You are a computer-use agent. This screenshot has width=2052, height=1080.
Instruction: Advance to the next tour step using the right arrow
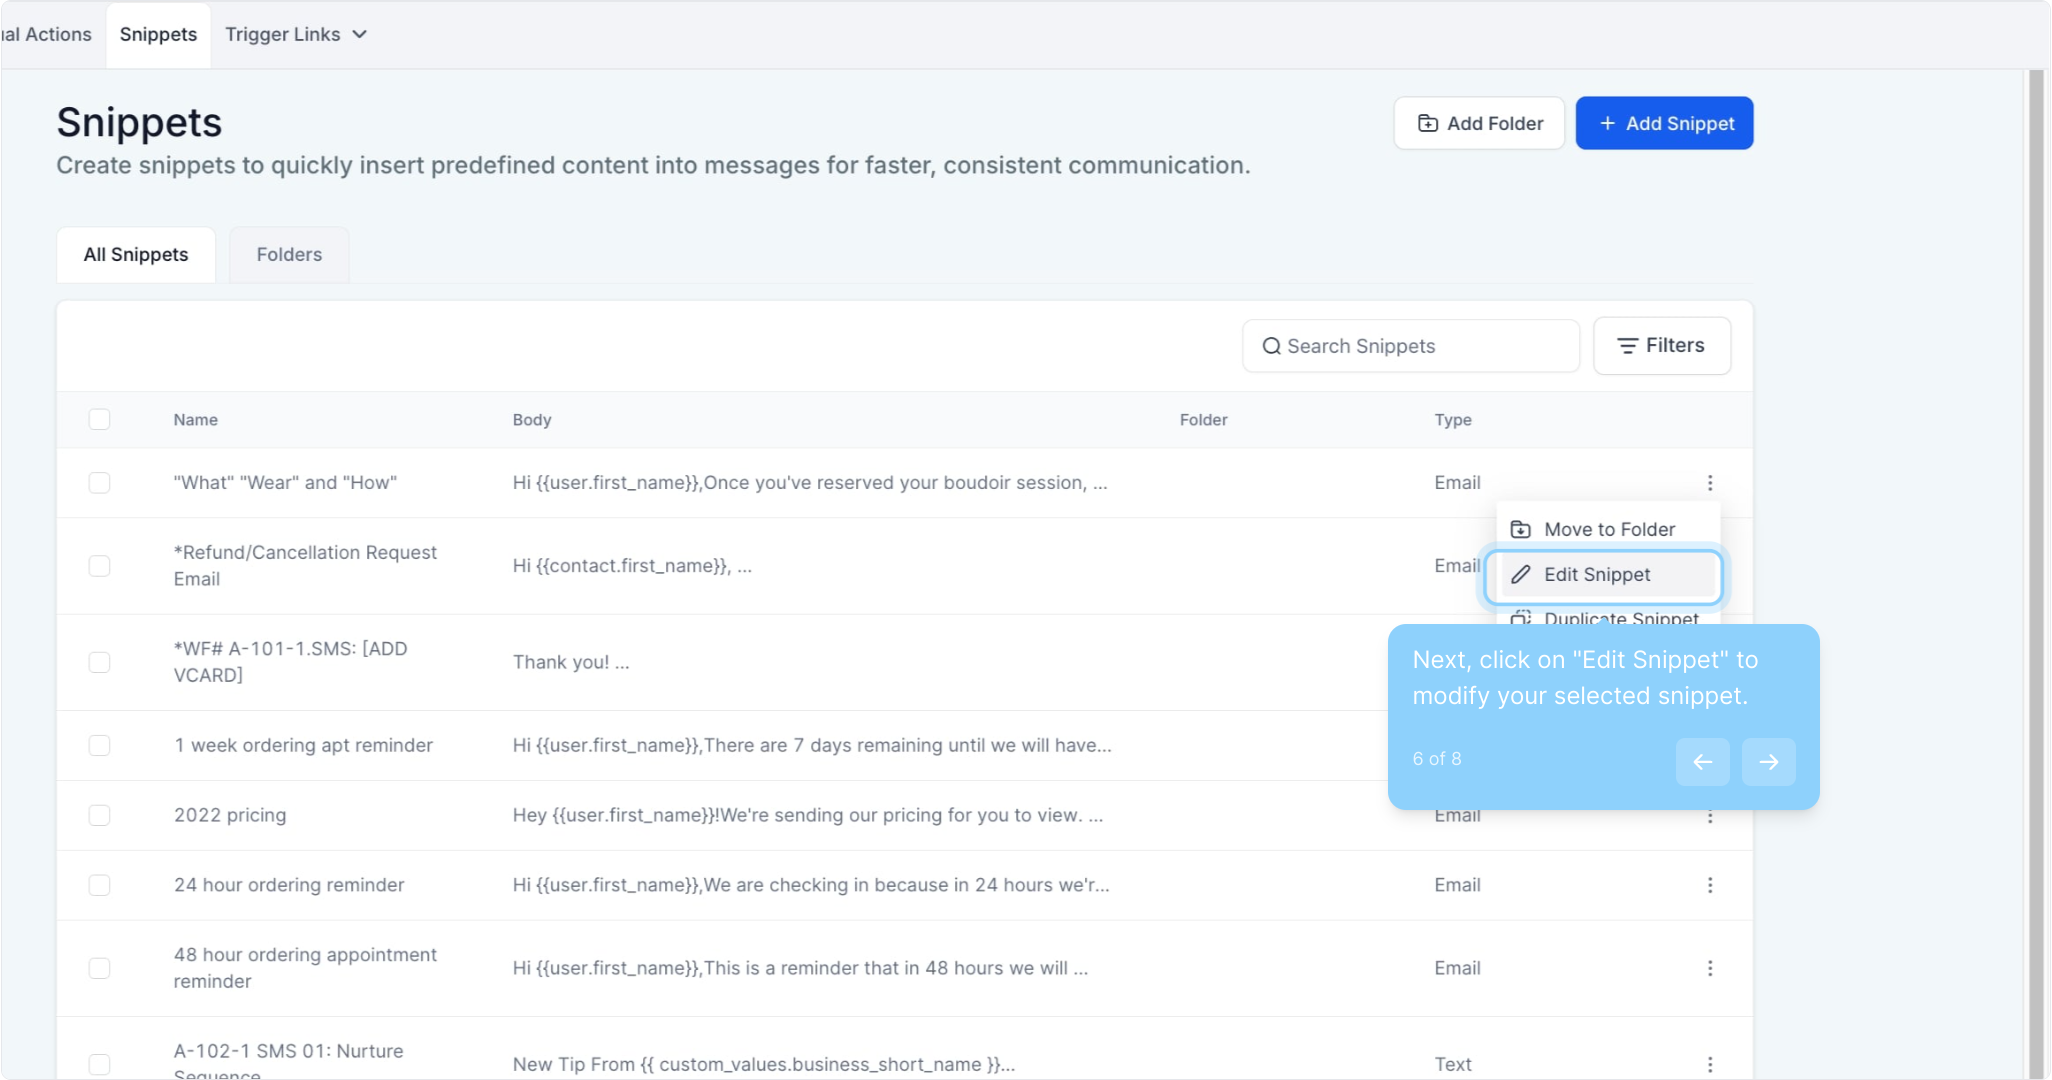click(1768, 762)
